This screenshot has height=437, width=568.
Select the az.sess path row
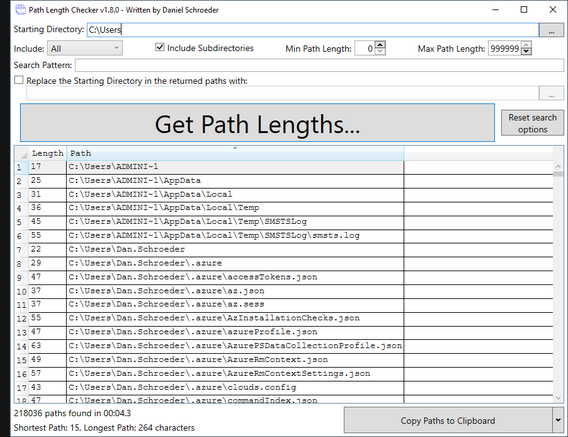point(235,305)
